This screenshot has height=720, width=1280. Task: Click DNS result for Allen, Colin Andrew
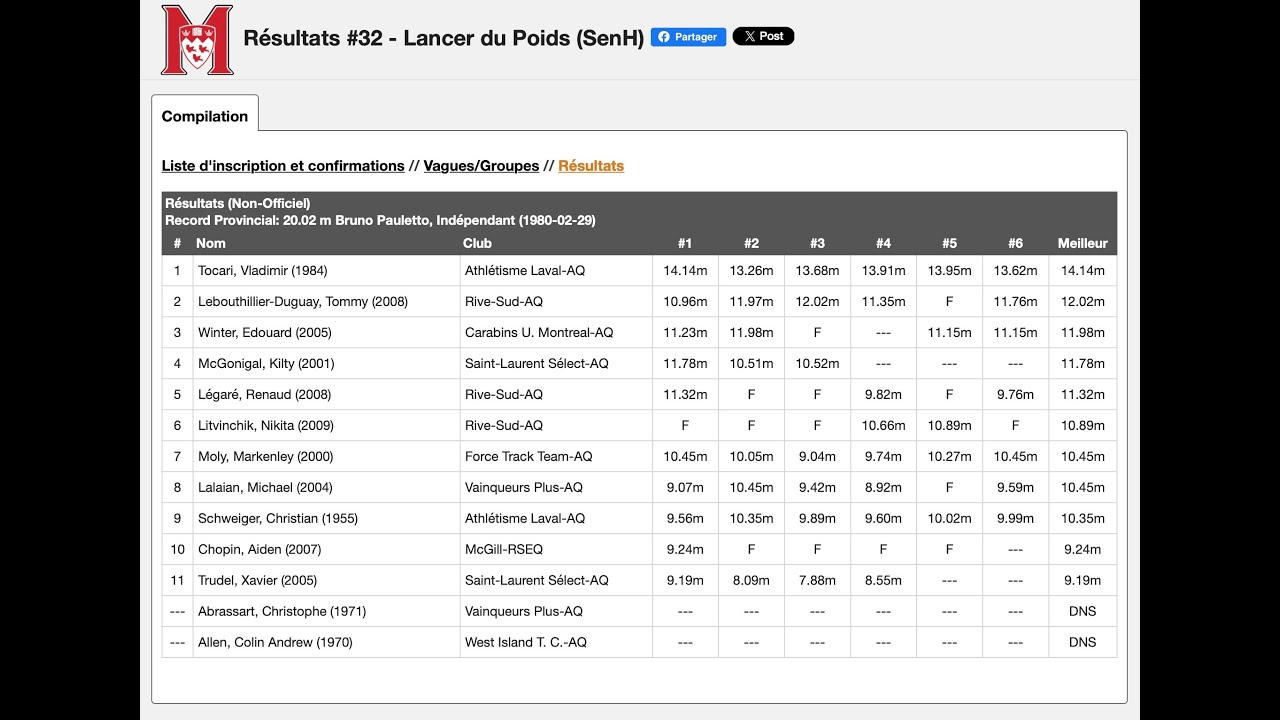pyautogui.click(x=1083, y=643)
